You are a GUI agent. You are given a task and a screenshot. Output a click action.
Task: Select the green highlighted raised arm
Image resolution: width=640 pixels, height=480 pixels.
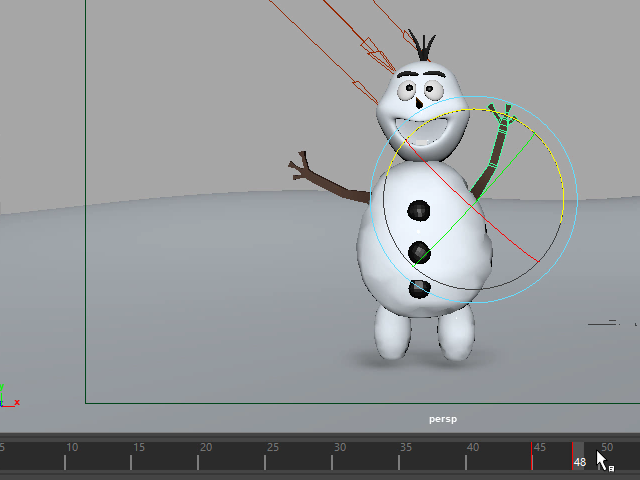pyautogui.click(x=495, y=152)
